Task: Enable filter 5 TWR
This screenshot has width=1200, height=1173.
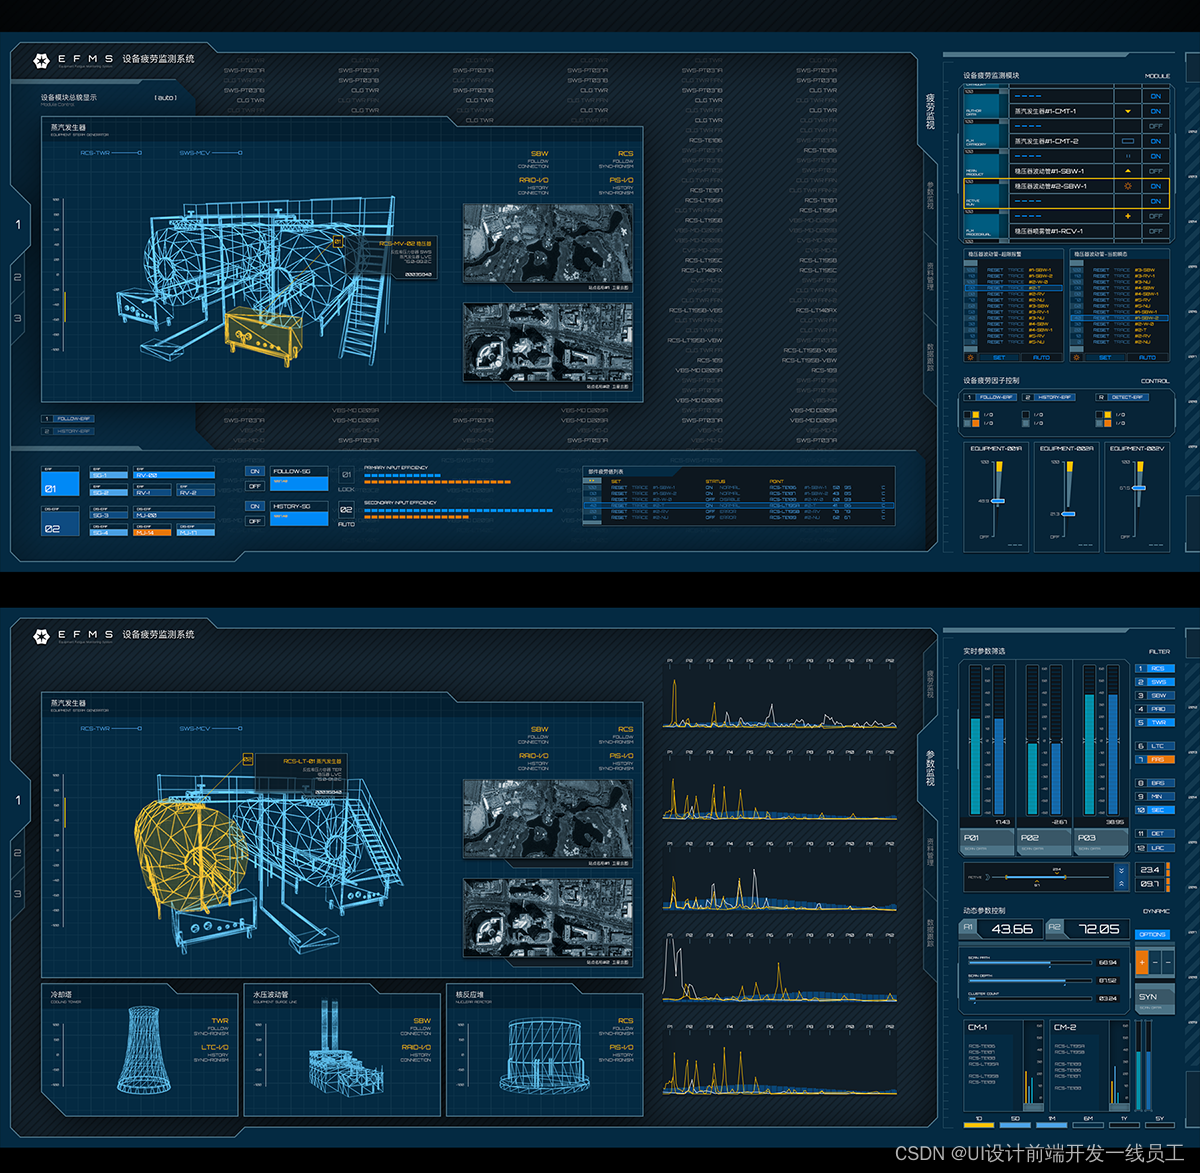Action: 1155,722
